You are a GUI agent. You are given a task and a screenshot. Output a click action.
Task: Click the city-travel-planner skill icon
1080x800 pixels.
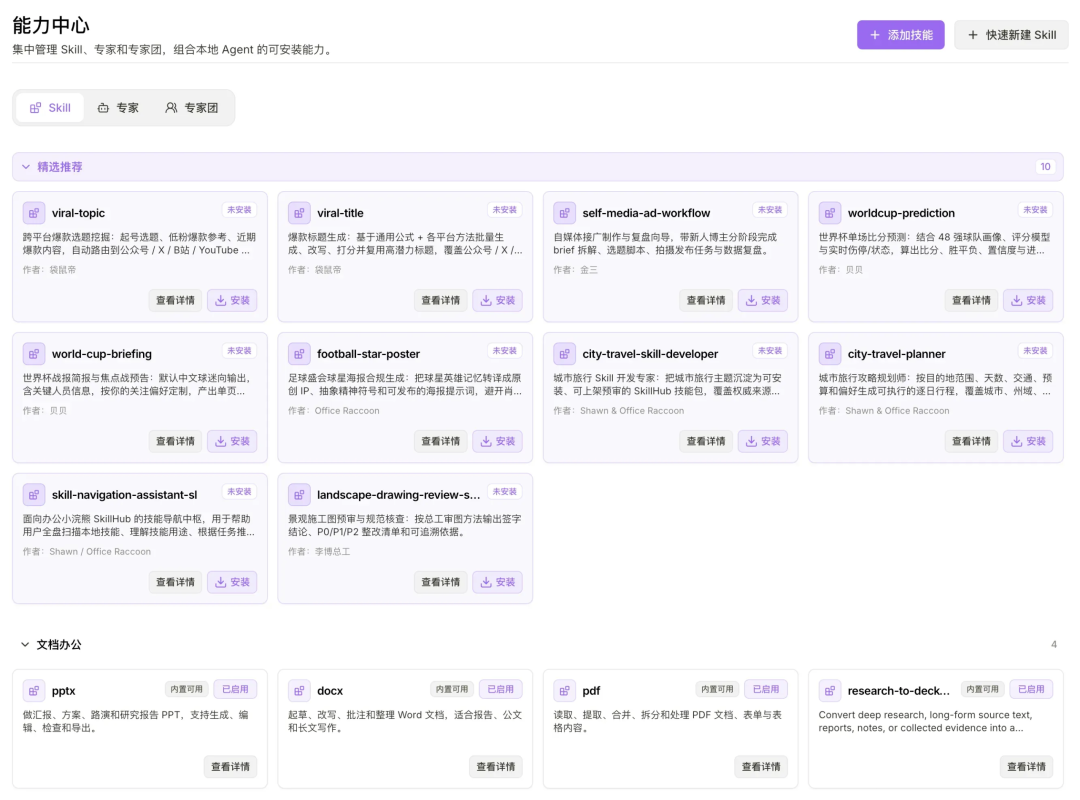click(x=829, y=354)
